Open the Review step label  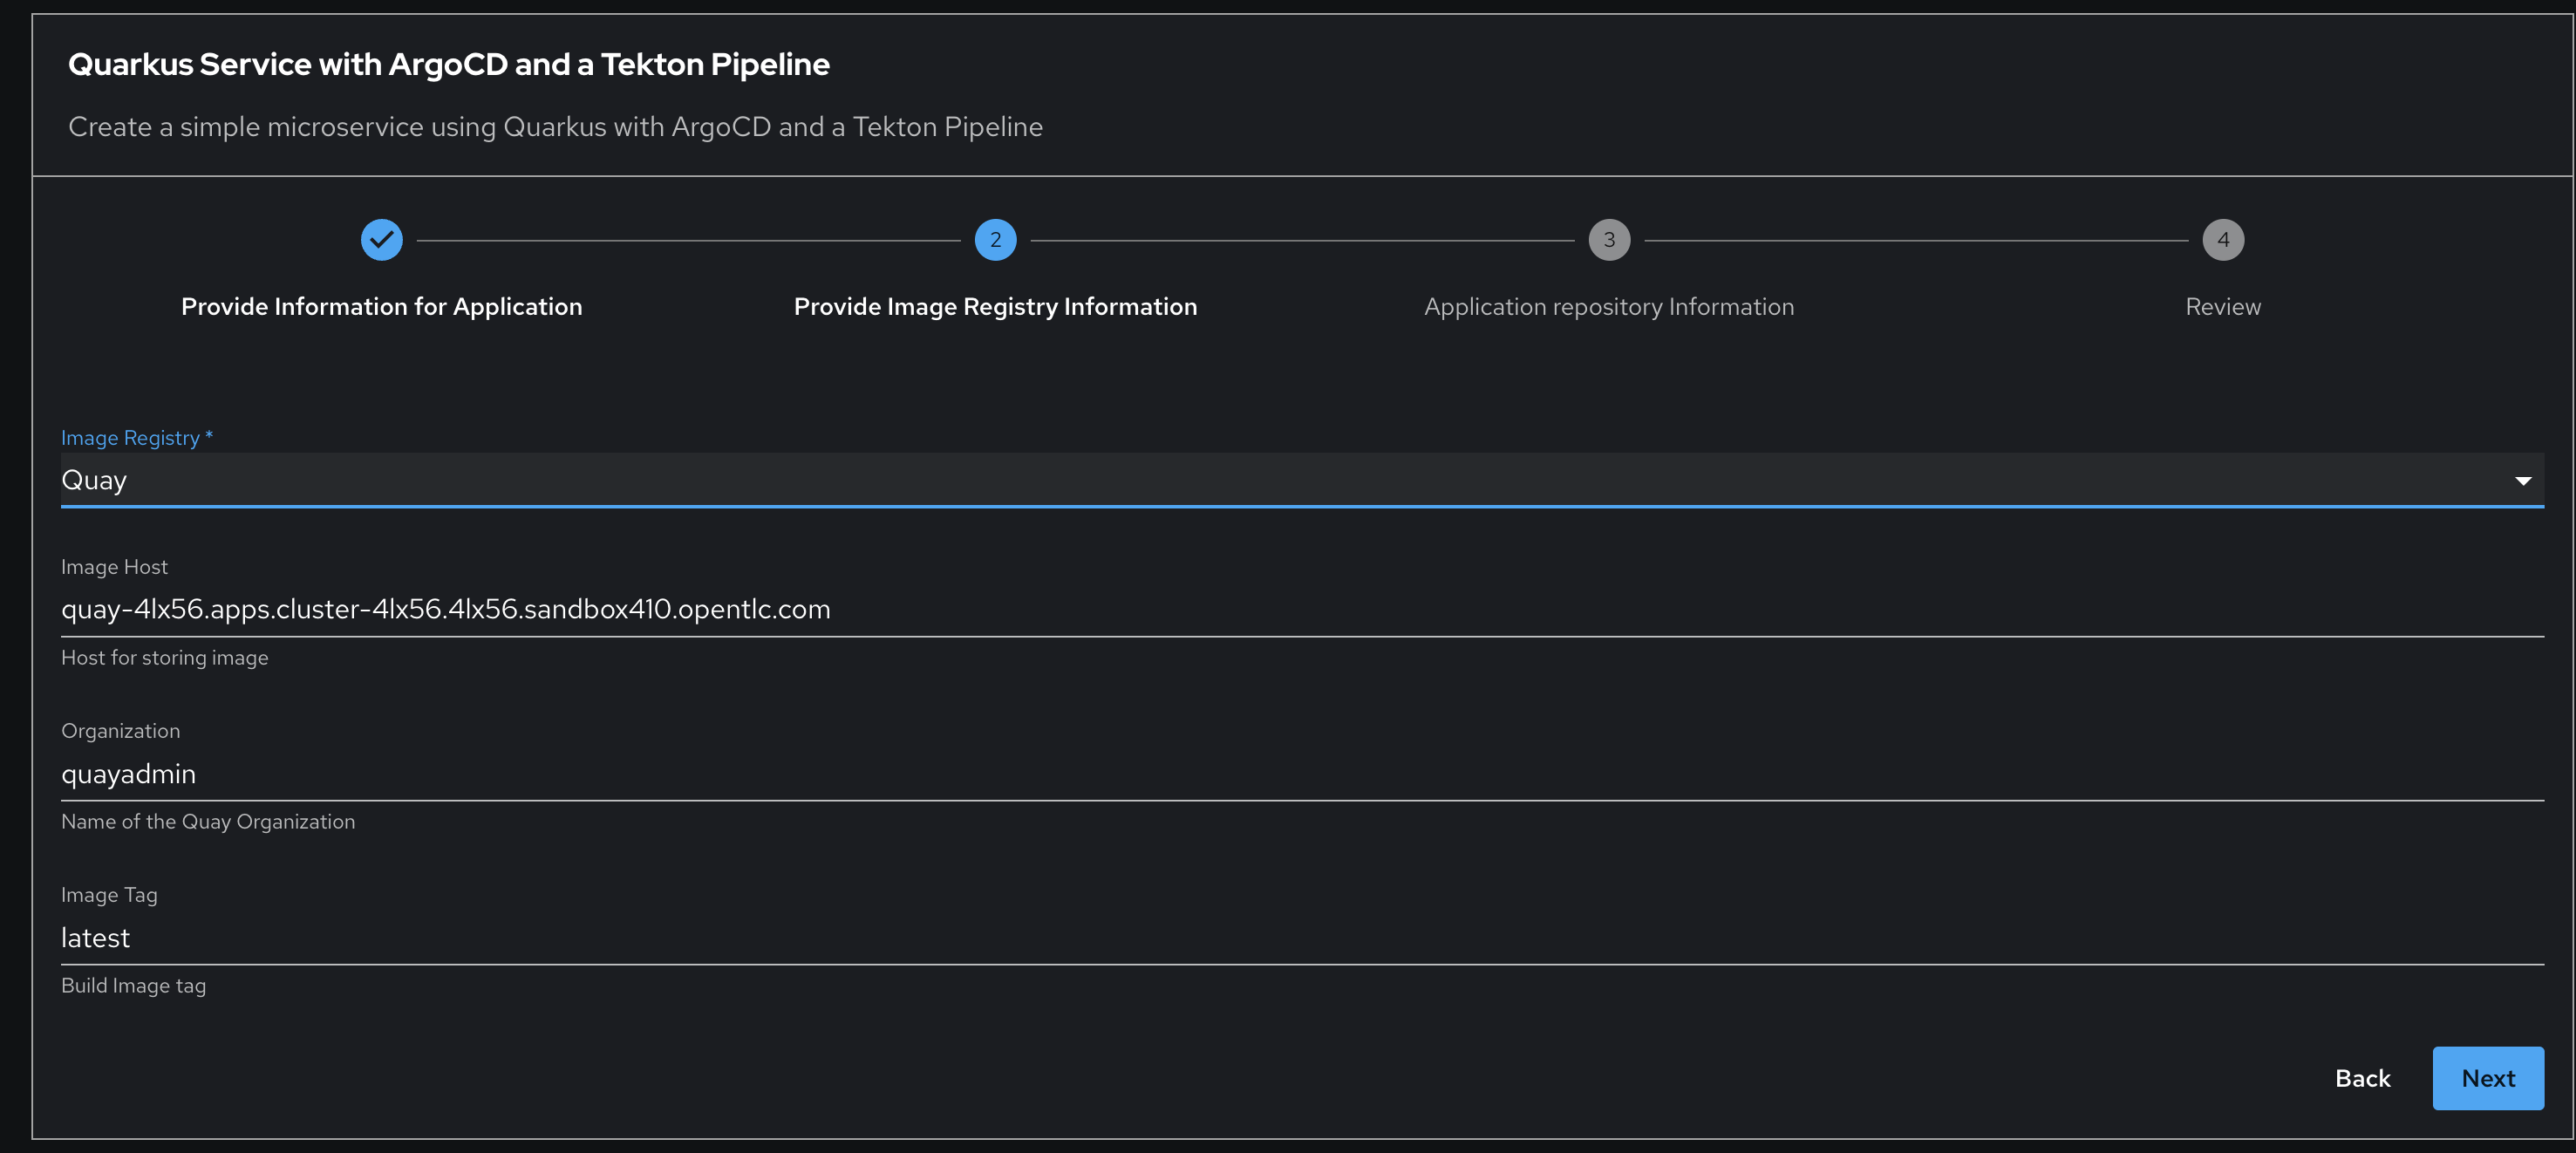pos(2223,307)
